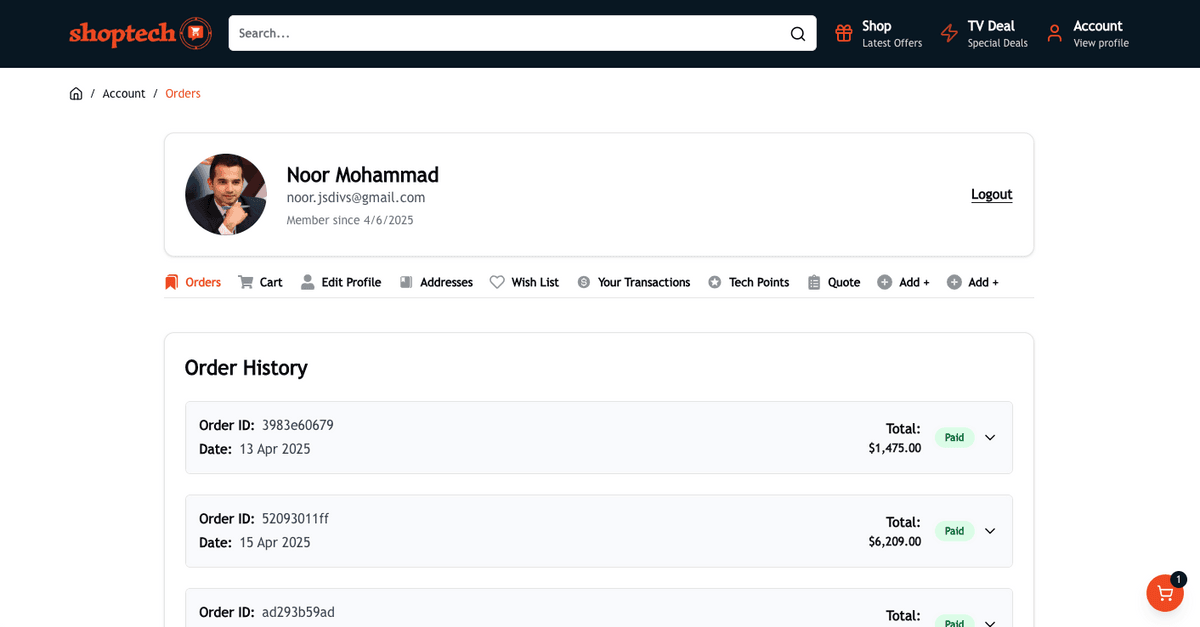Viewport: 1200px width, 627px height.
Task: Click the TV Deal lightning icon
Action: 949,33
